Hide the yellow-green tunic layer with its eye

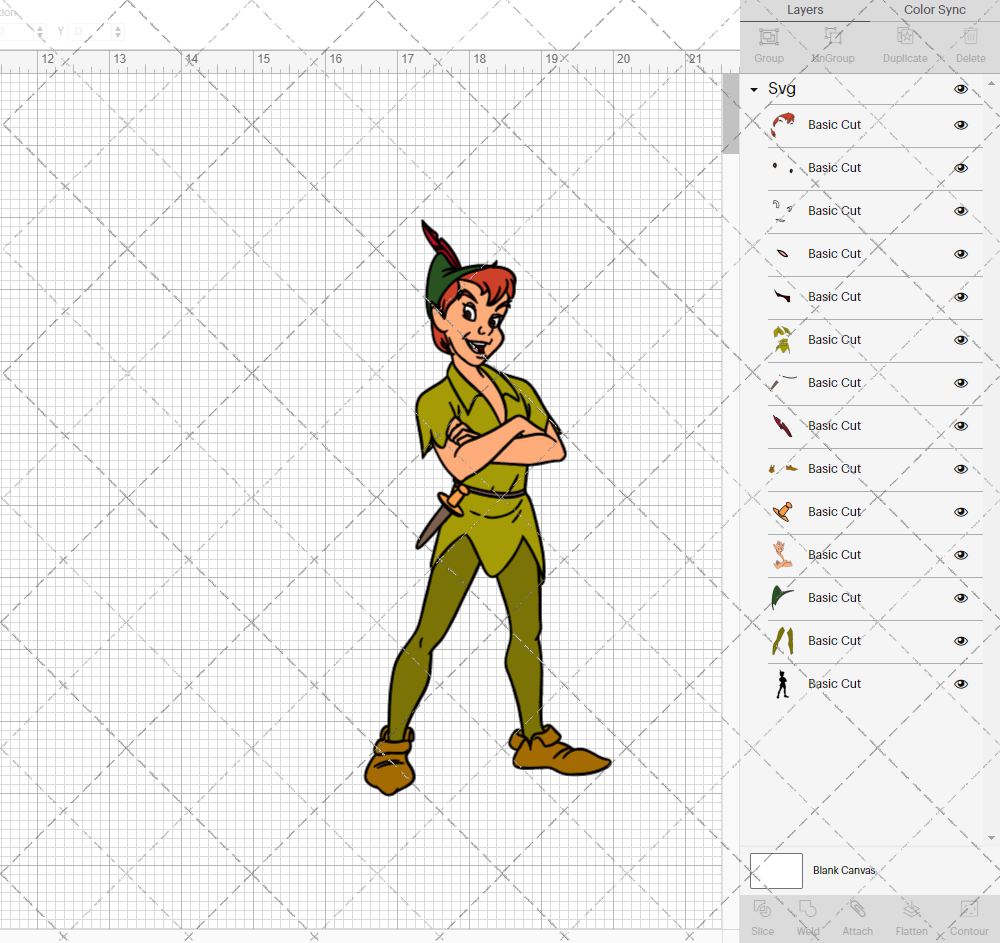point(960,340)
